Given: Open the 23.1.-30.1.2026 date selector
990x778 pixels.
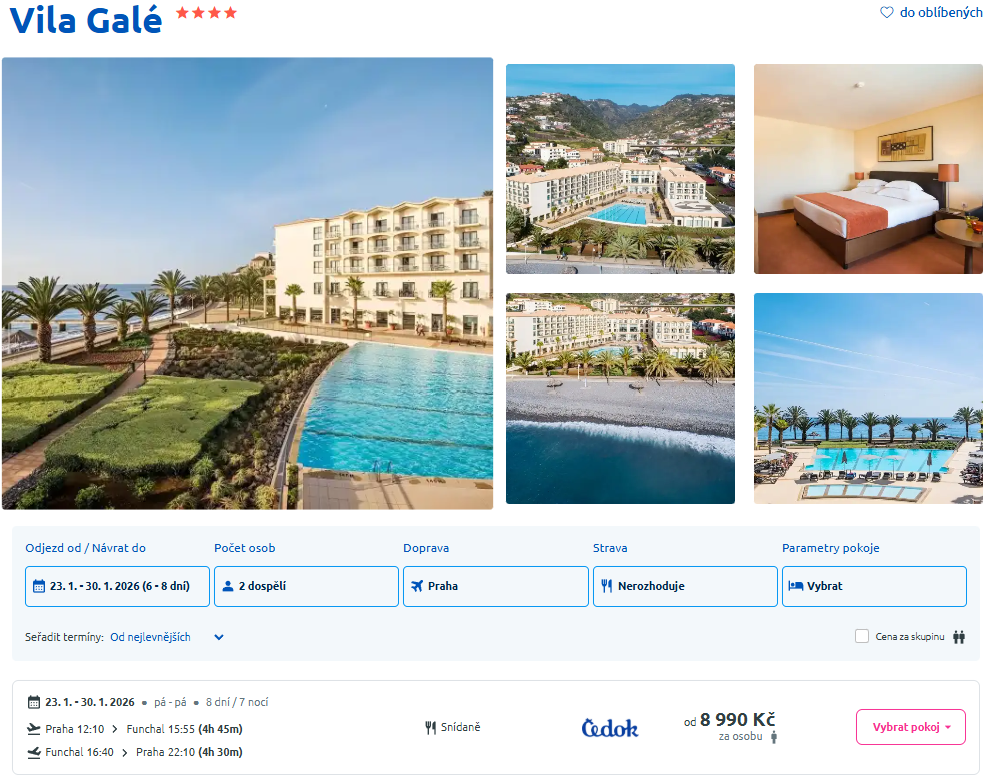Looking at the screenshot, I should tap(117, 587).
